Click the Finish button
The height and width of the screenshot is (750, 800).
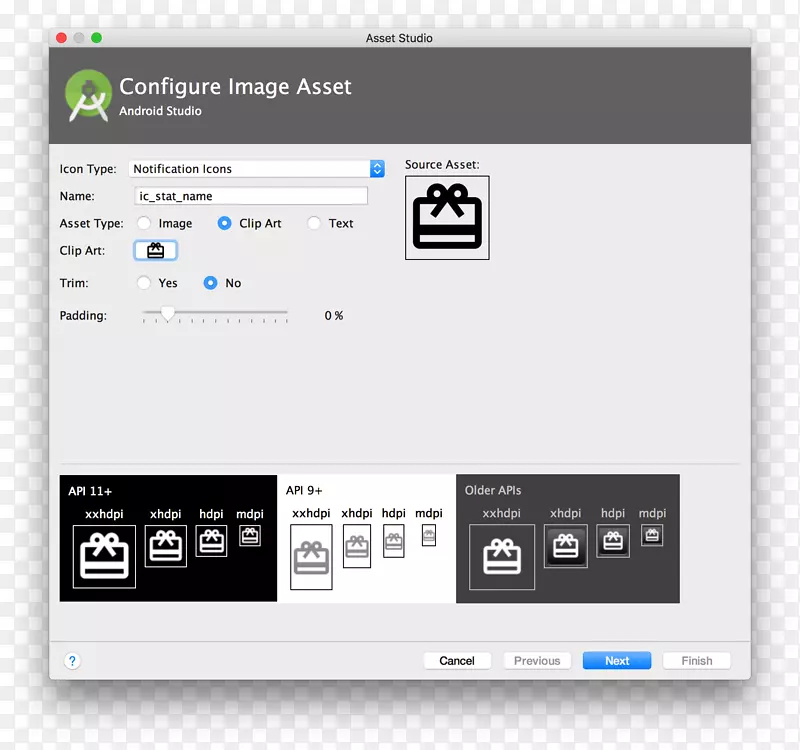click(696, 660)
